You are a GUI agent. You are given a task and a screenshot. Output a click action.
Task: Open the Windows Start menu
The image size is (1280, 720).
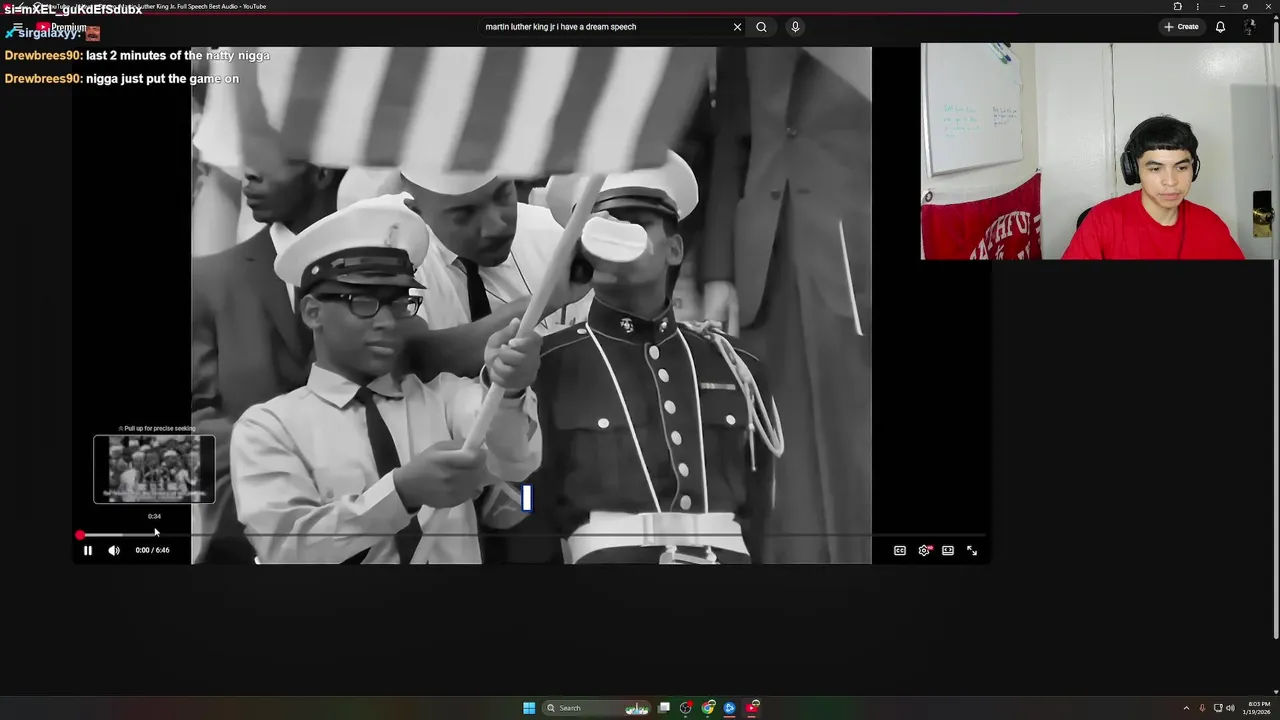click(x=529, y=708)
